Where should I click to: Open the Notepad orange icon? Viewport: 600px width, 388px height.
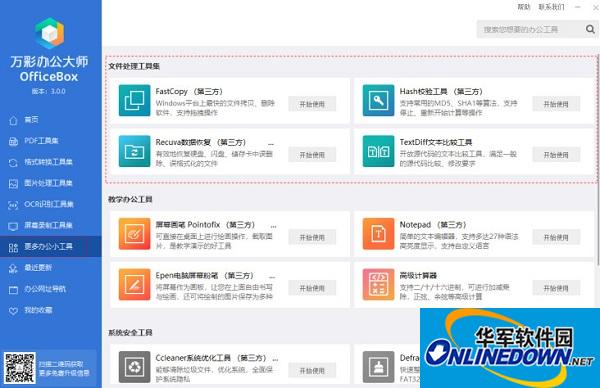(x=378, y=234)
